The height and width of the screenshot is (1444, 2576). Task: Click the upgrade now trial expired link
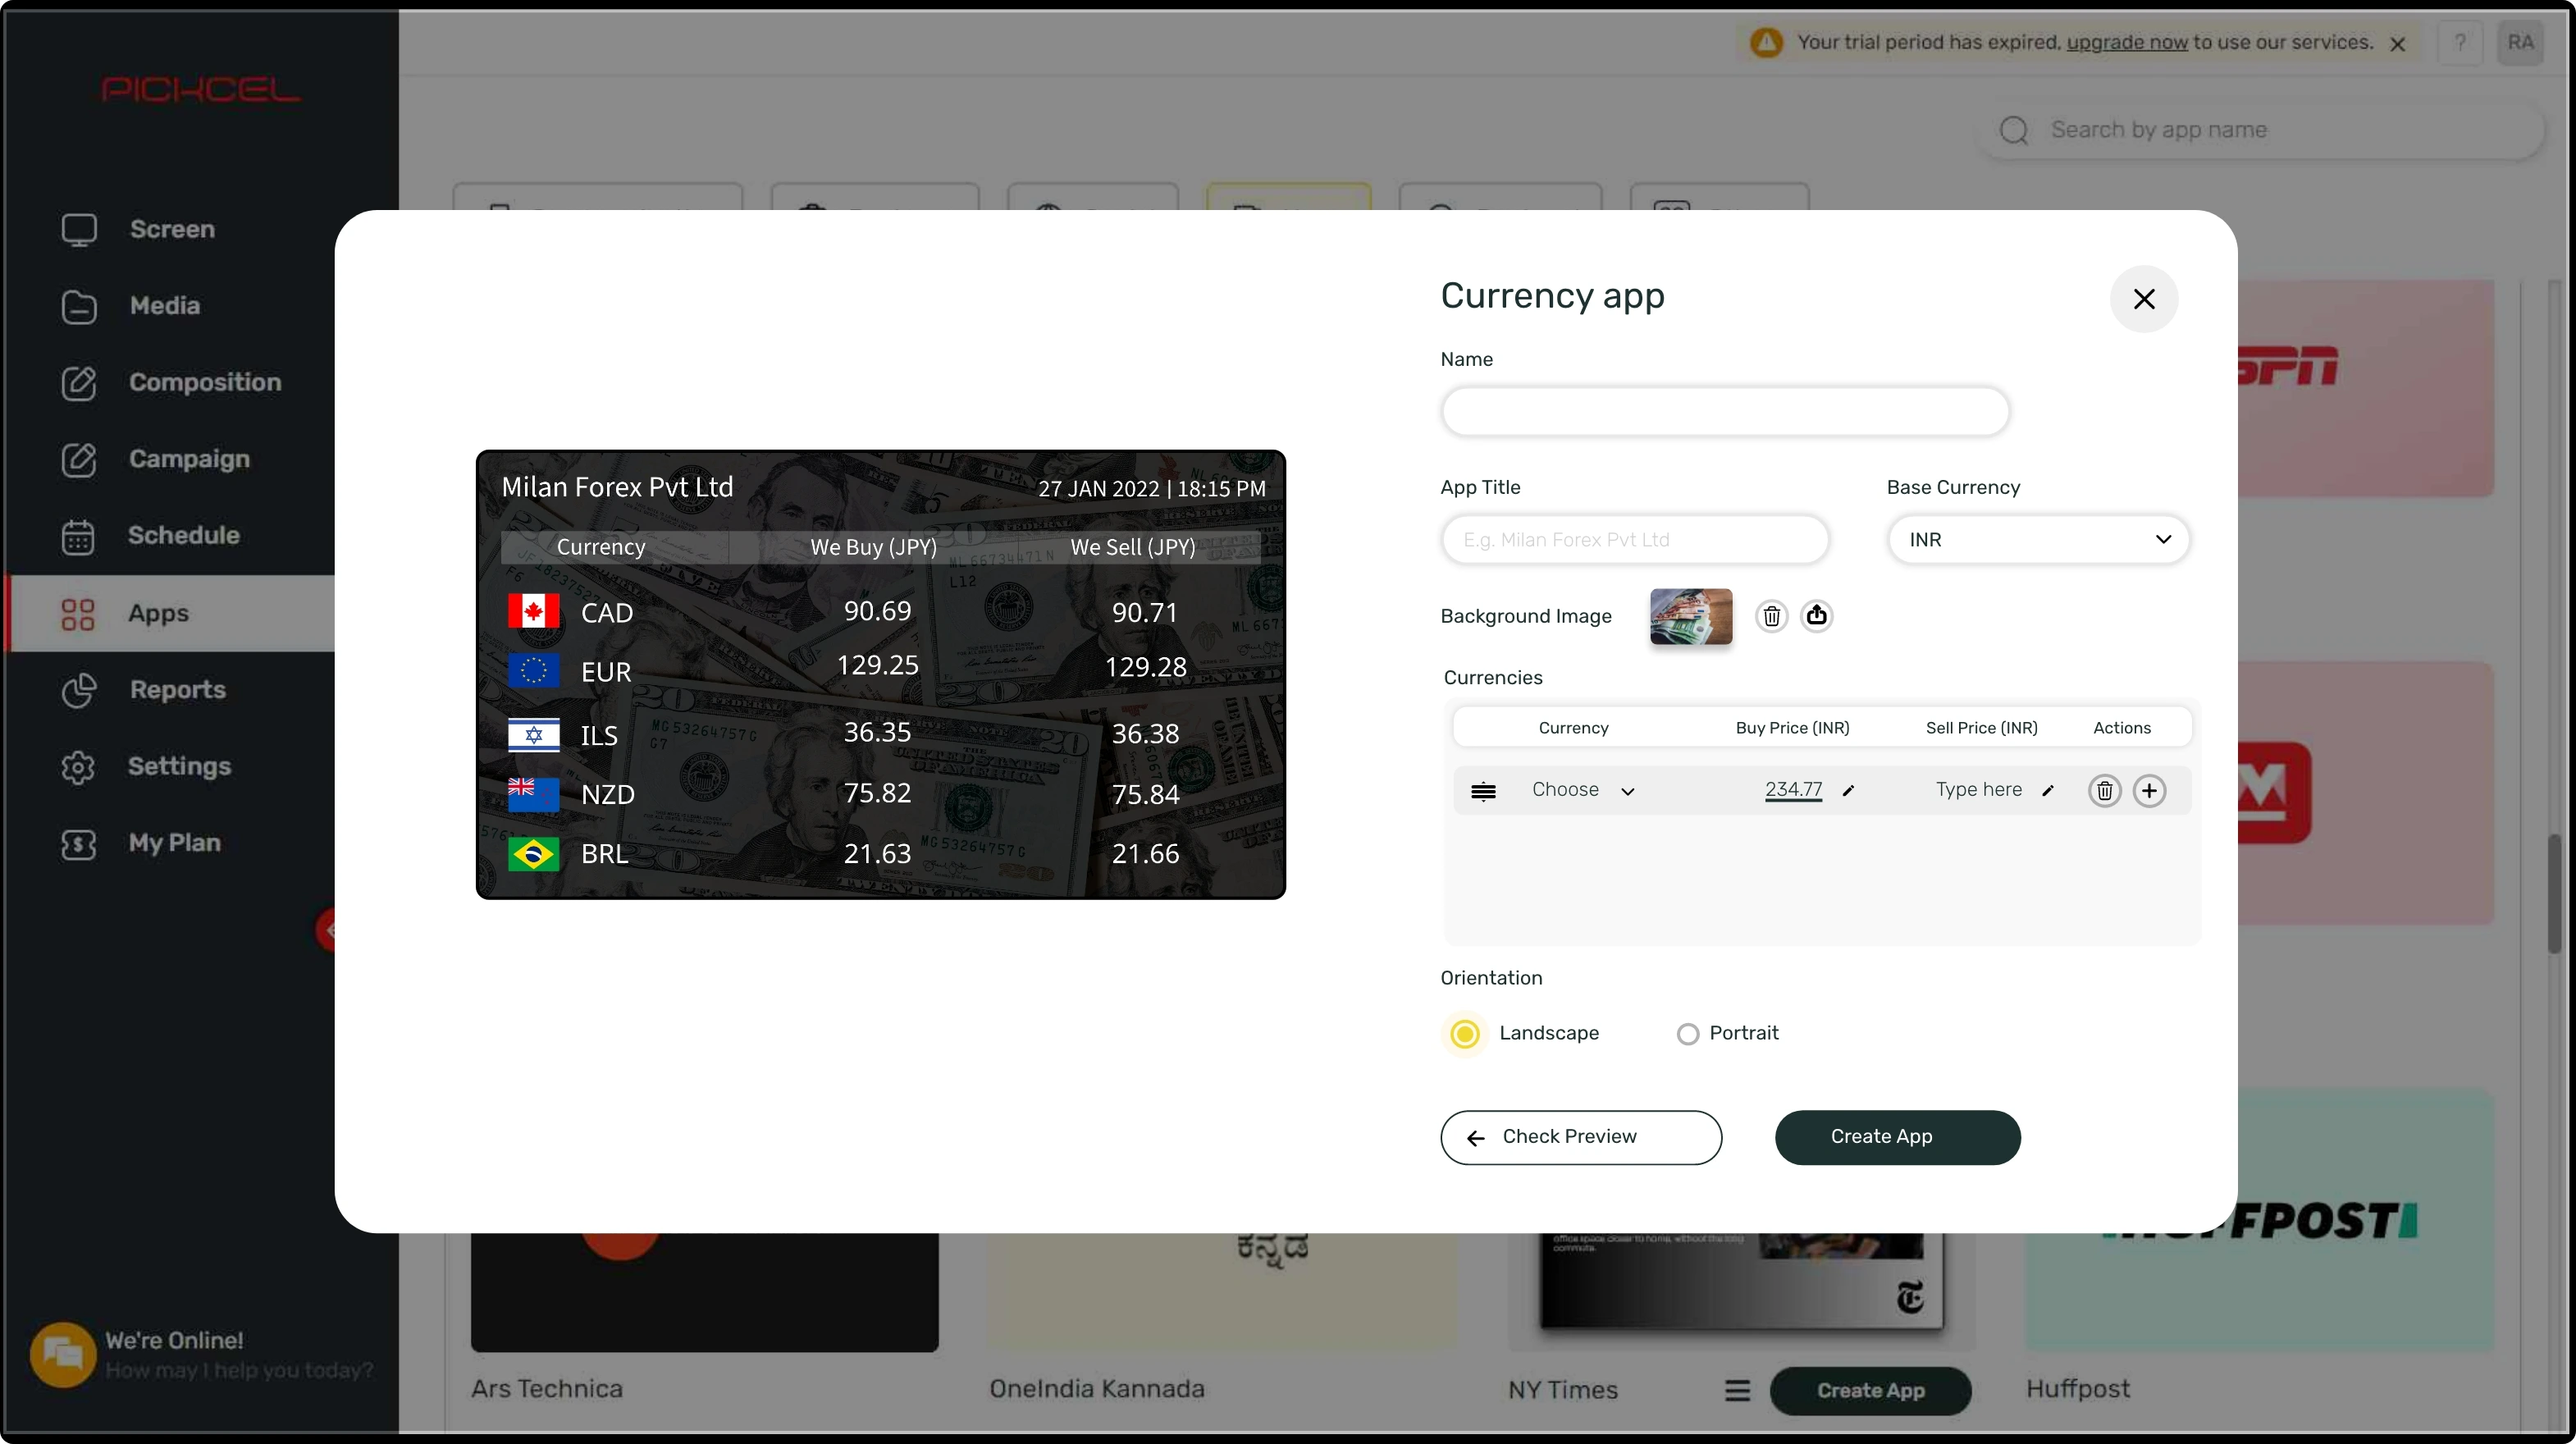pos(2125,43)
